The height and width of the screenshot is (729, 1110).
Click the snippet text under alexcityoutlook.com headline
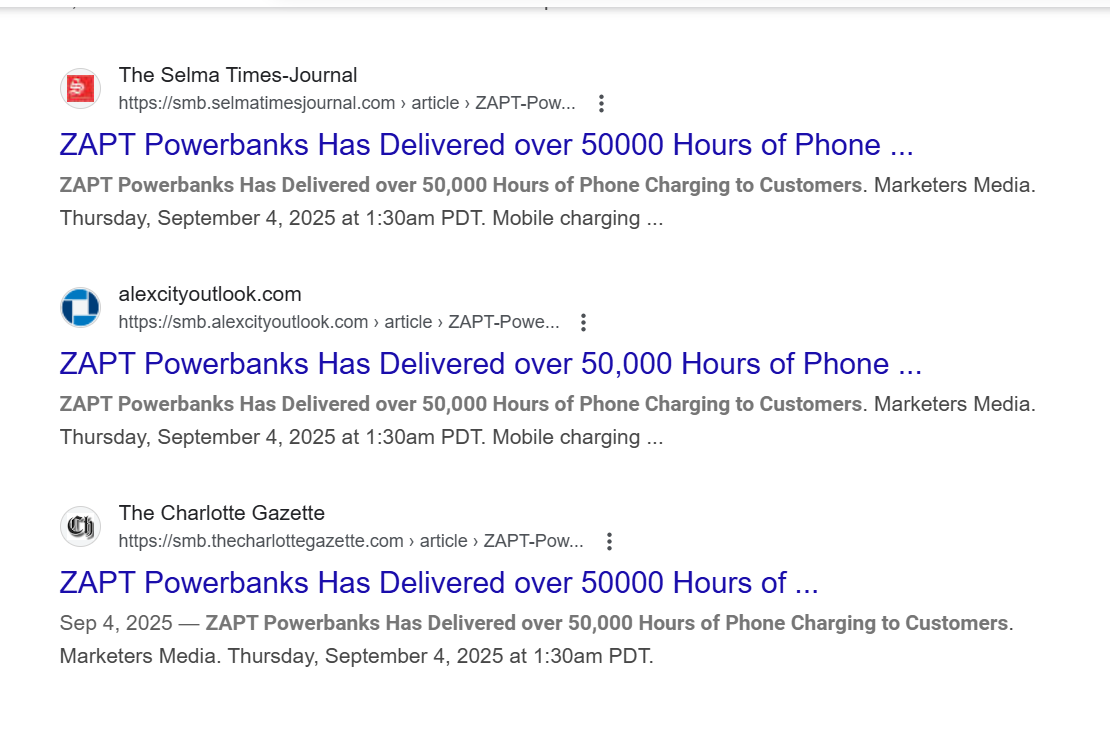(x=460, y=404)
